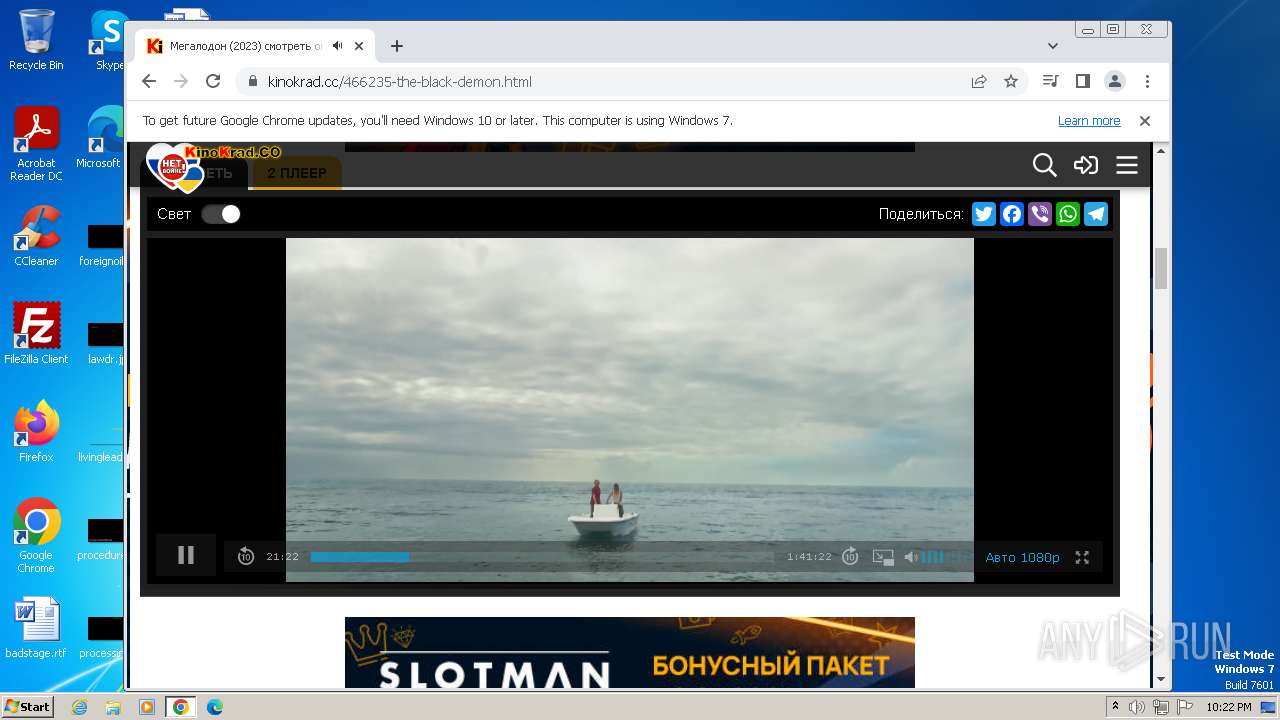The image size is (1280, 720).
Task: Reload the page
Action: (213, 82)
